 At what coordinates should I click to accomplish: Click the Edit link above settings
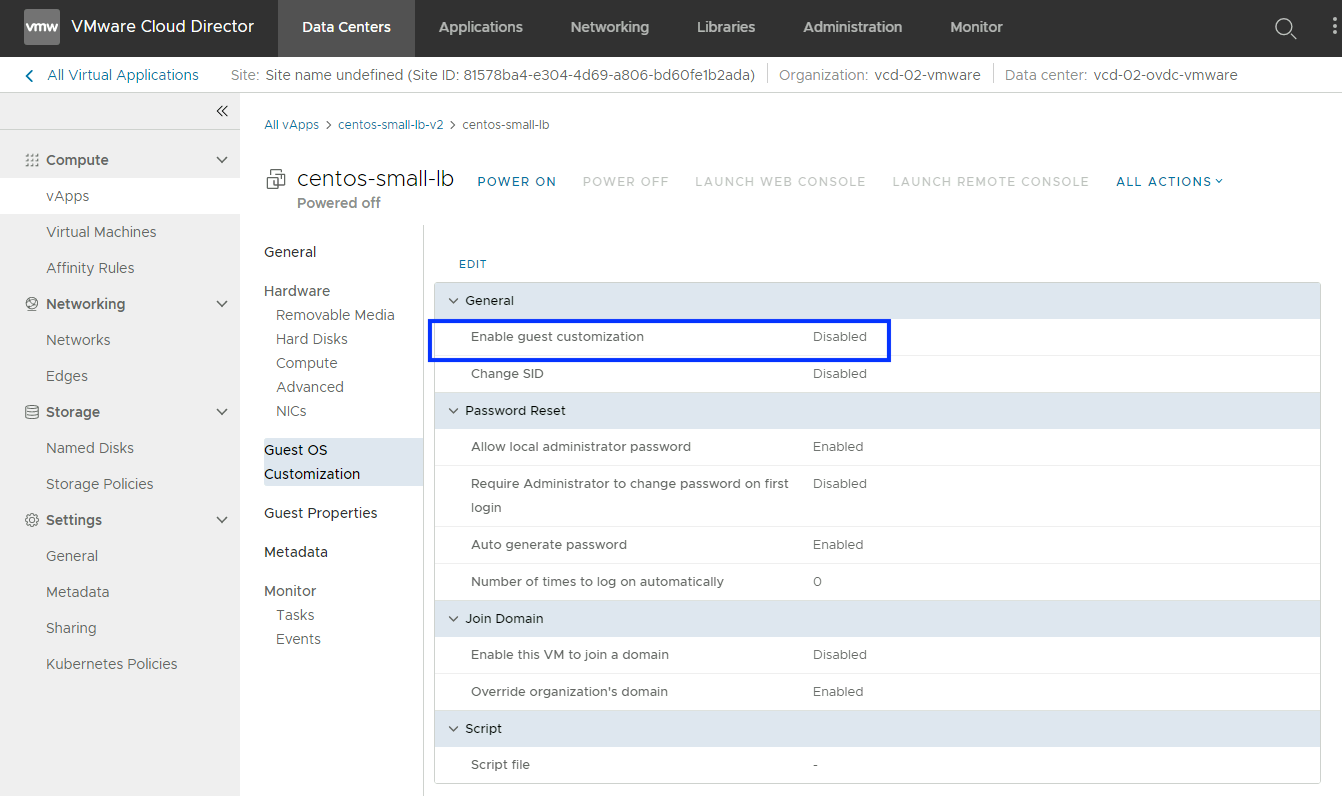[472, 264]
